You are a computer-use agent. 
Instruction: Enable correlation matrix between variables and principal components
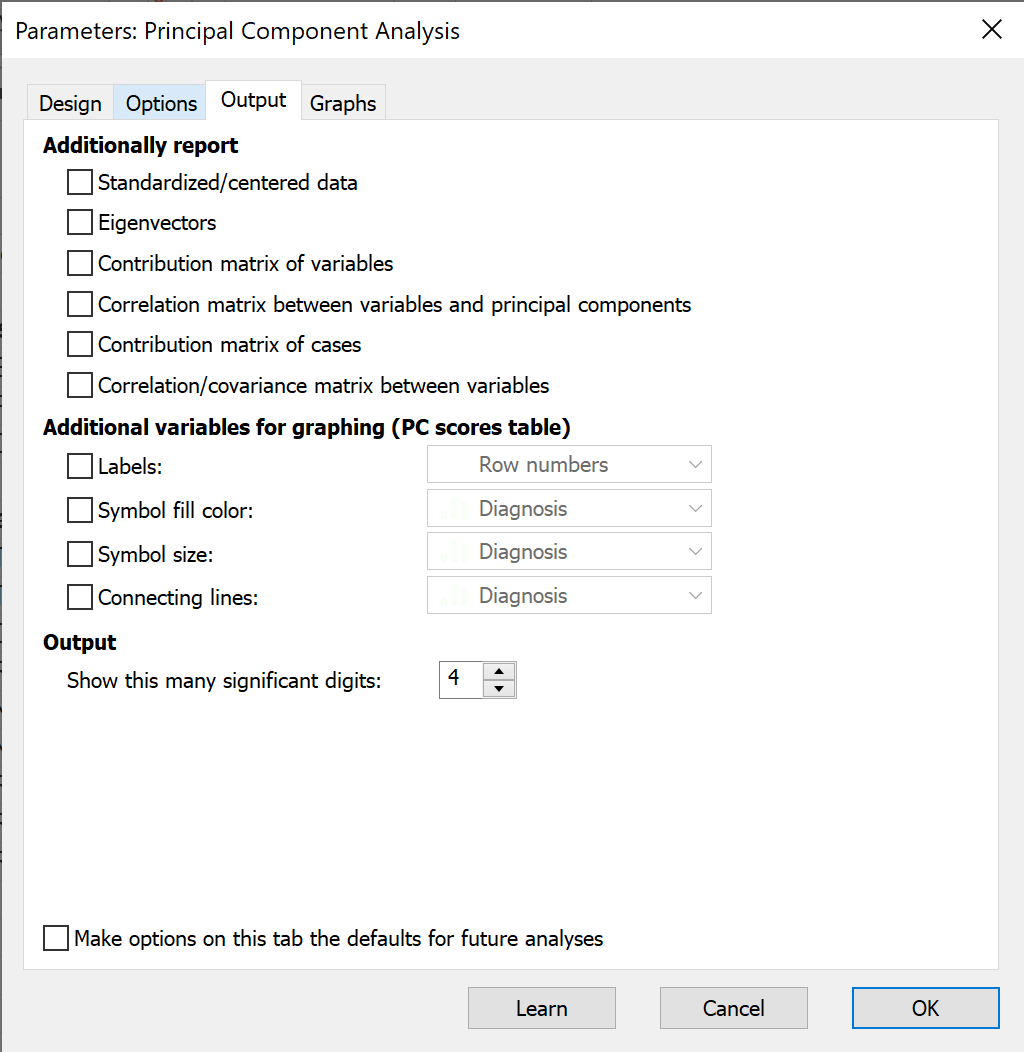(80, 304)
